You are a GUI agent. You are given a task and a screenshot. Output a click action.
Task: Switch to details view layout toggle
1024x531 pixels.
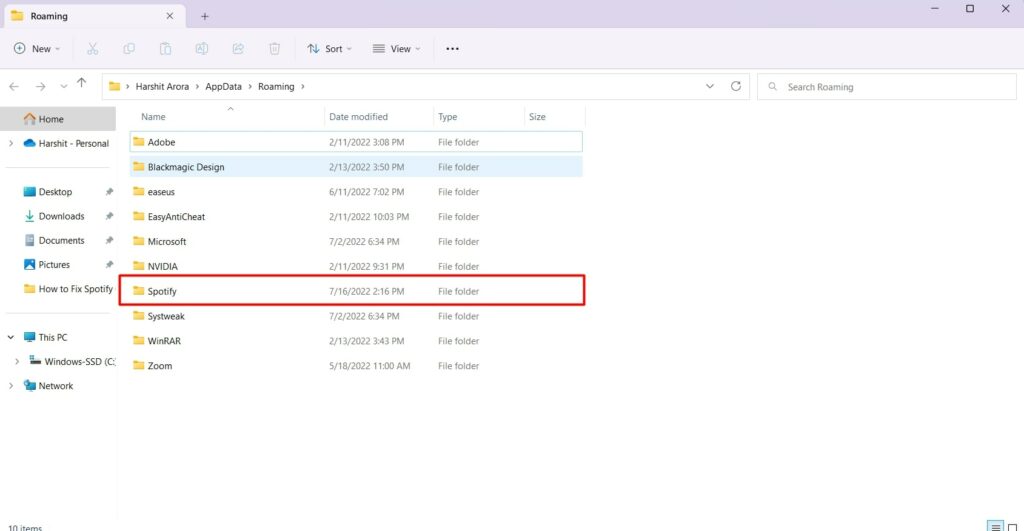point(995,525)
